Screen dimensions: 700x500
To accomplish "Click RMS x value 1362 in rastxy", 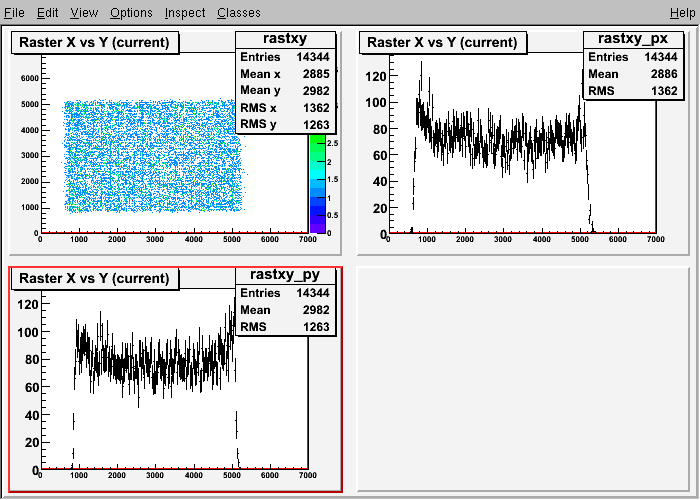I will 316,108.
